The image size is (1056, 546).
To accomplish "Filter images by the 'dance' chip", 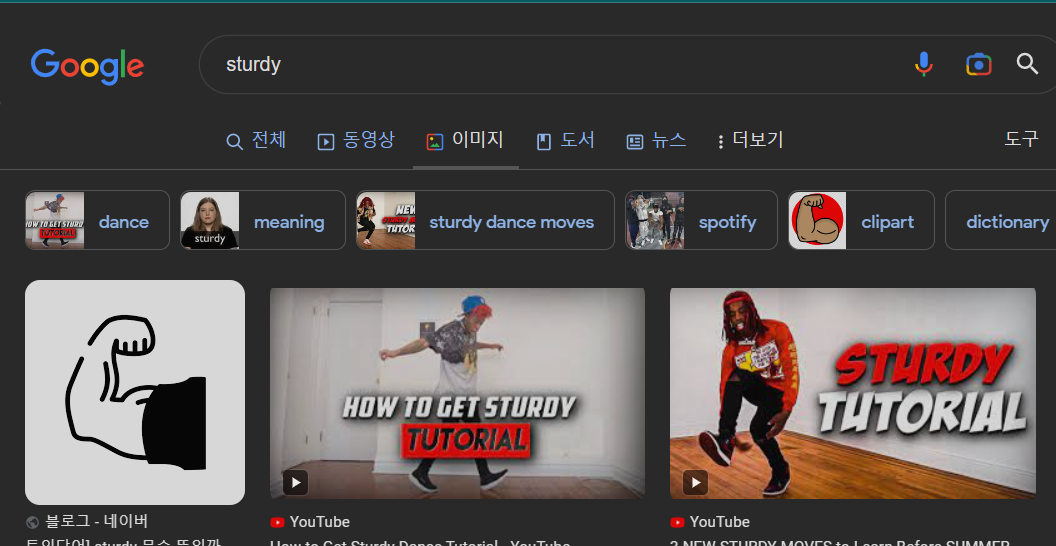I will pyautogui.click(x=98, y=220).
